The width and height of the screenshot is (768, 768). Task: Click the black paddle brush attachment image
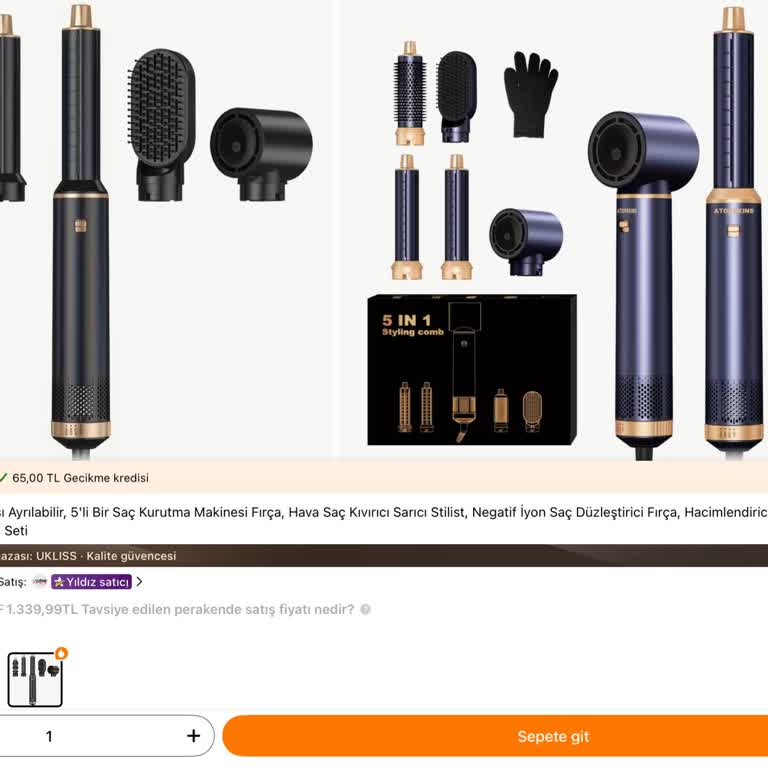click(161, 125)
